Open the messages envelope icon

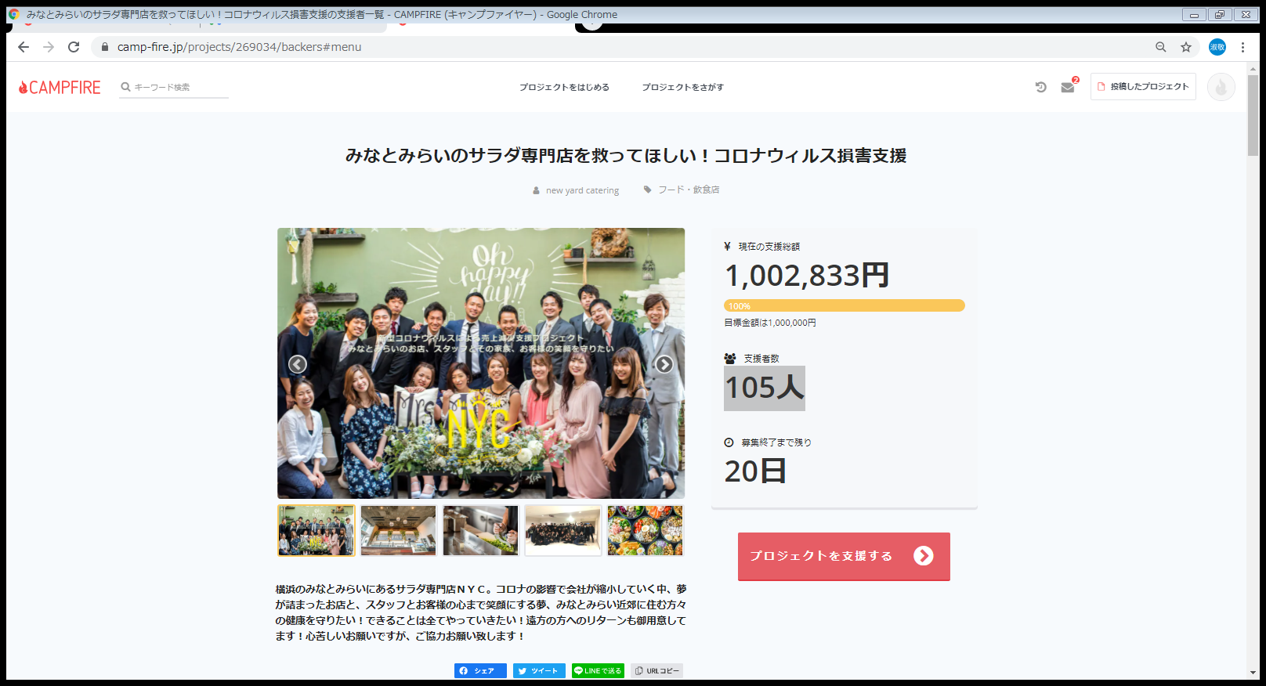[x=1067, y=88]
